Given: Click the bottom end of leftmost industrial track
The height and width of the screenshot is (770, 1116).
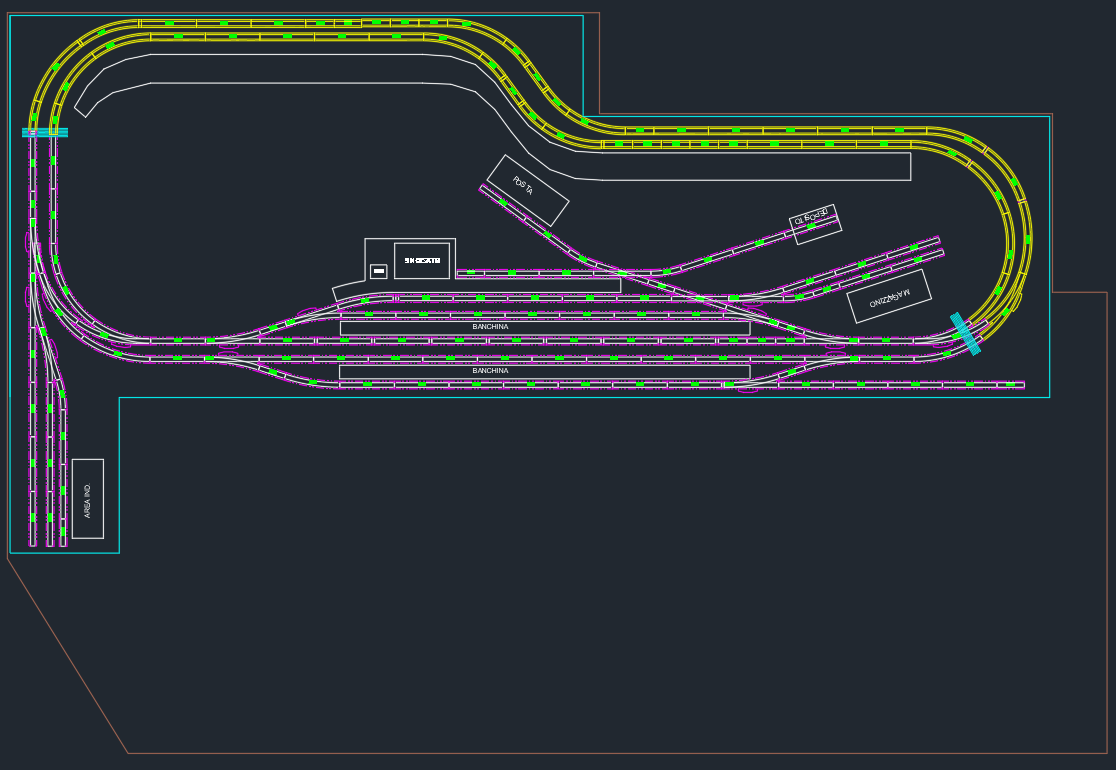Looking at the screenshot, I should point(33,542).
